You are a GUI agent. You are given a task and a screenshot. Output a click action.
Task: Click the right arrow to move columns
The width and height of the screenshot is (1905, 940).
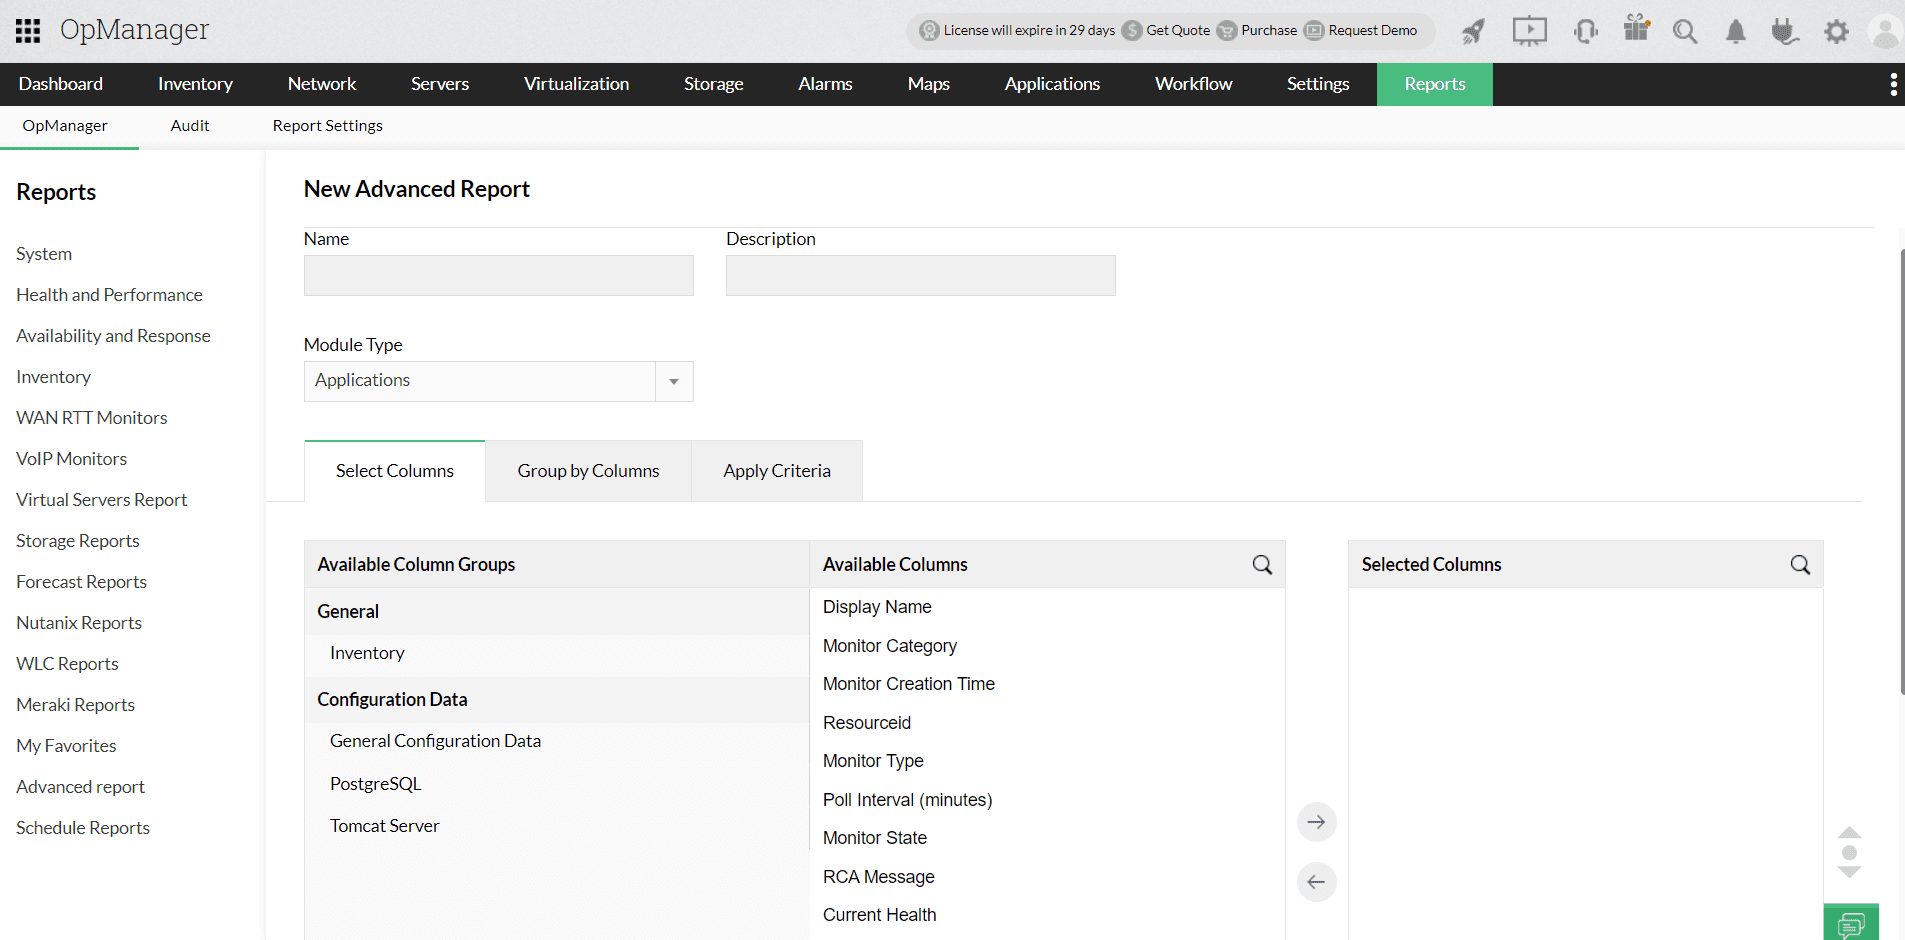click(1316, 821)
